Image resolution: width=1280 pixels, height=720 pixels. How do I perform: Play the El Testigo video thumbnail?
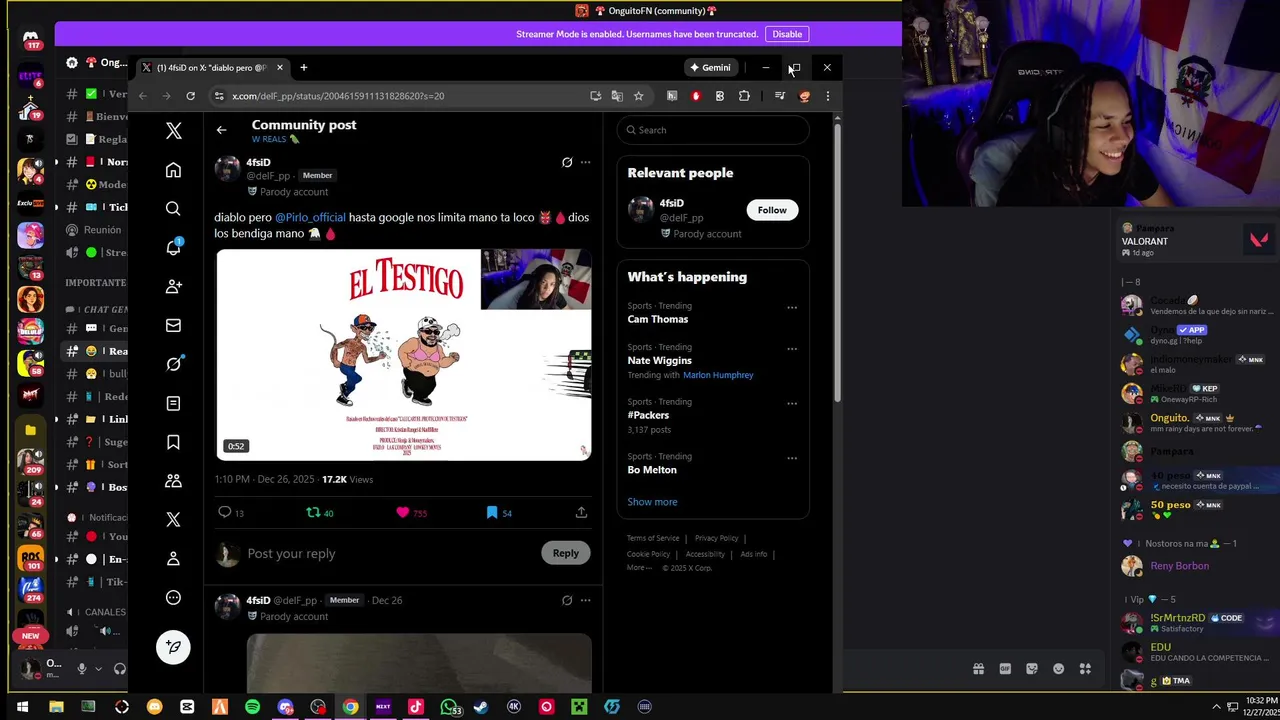point(404,355)
